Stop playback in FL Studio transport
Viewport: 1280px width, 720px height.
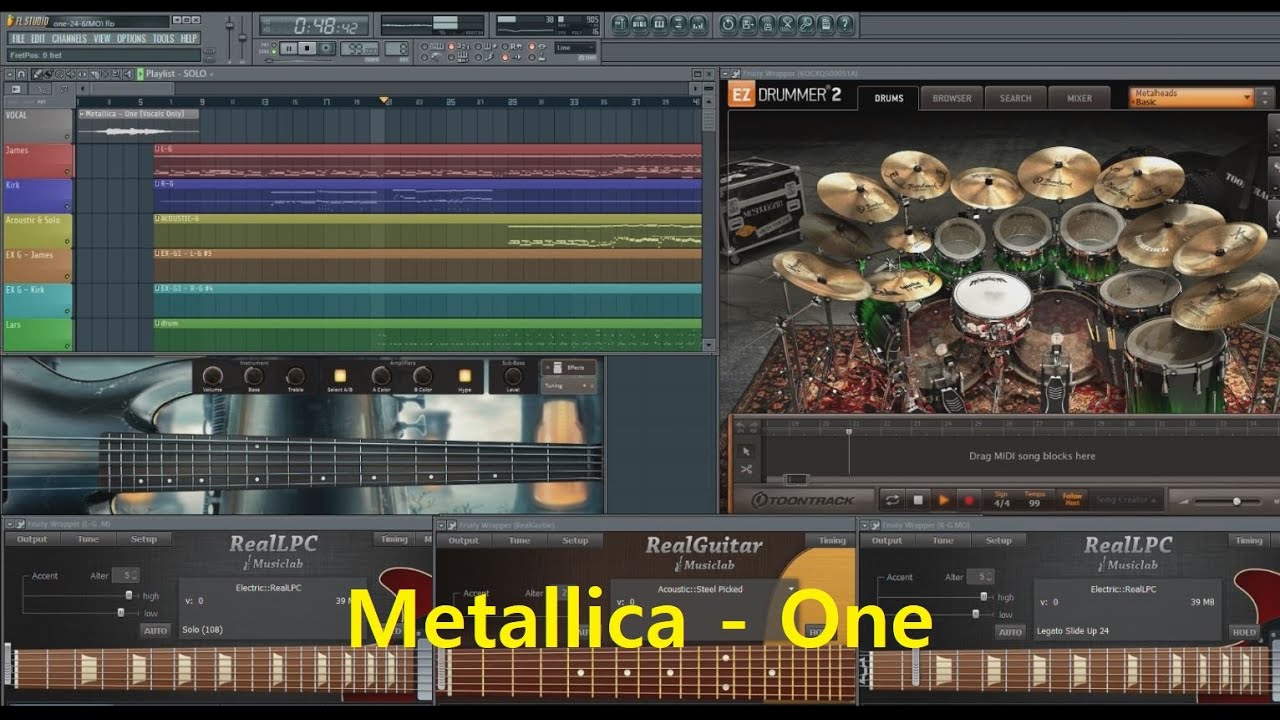coord(308,48)
